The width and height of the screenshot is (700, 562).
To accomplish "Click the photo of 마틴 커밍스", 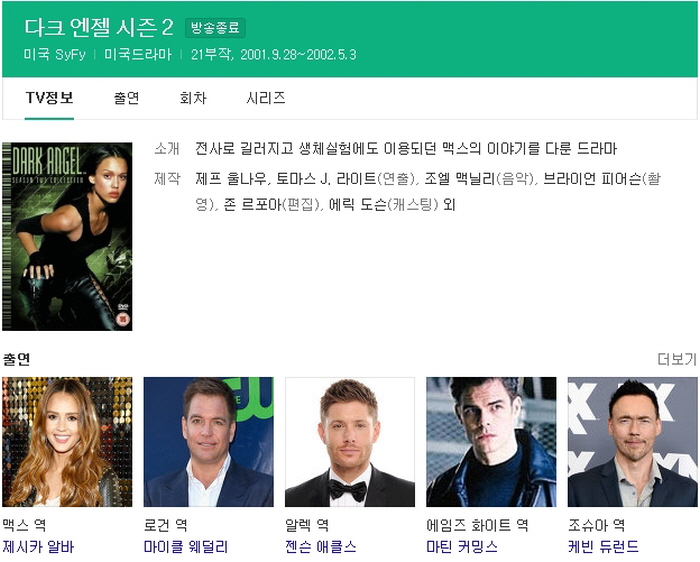I will coord(491,442).
